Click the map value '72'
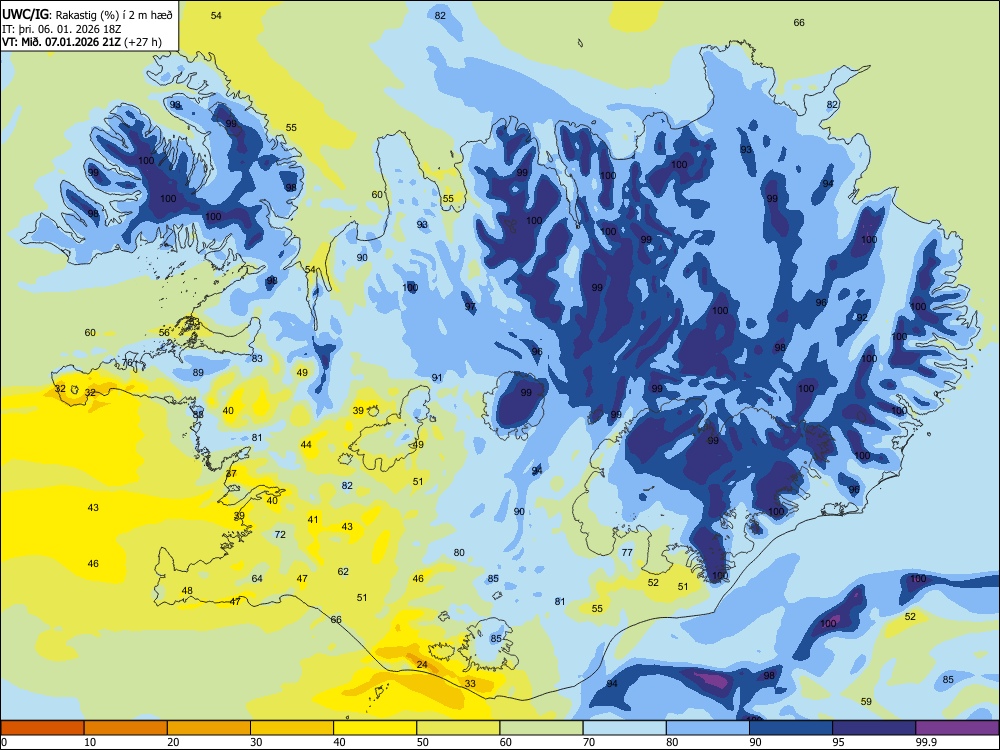 click(280, 534)
